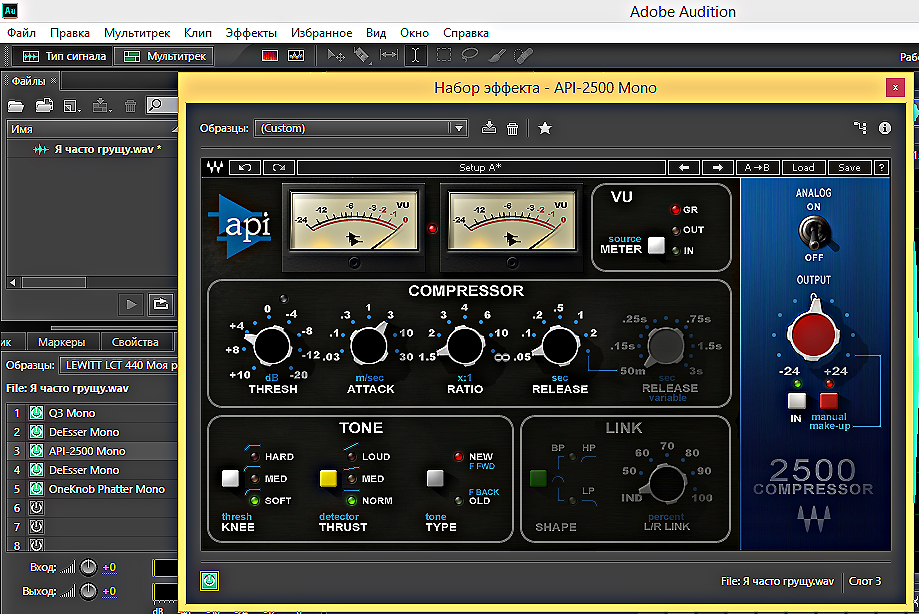The image size is (919, 614).
Task: Mark the preset as favorite star
Action: [x=545, y=128]
